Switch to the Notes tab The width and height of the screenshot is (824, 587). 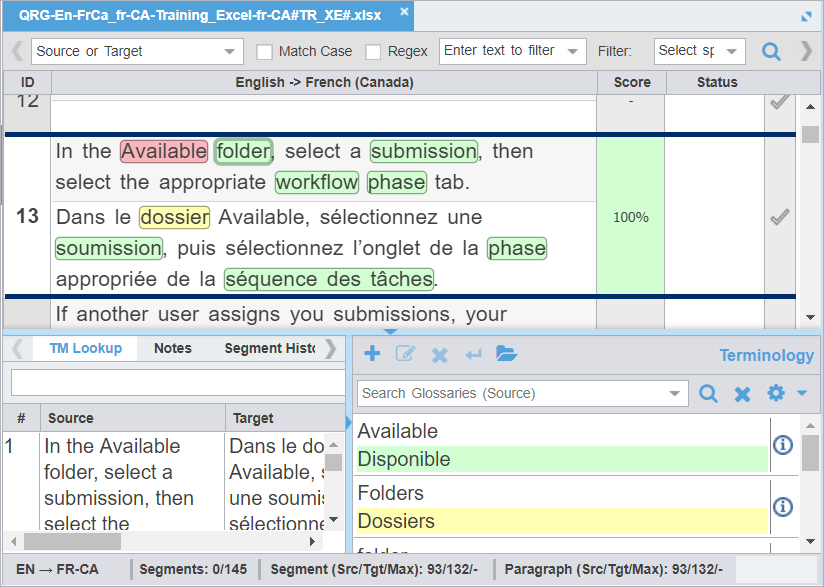[x=172, y=348]
